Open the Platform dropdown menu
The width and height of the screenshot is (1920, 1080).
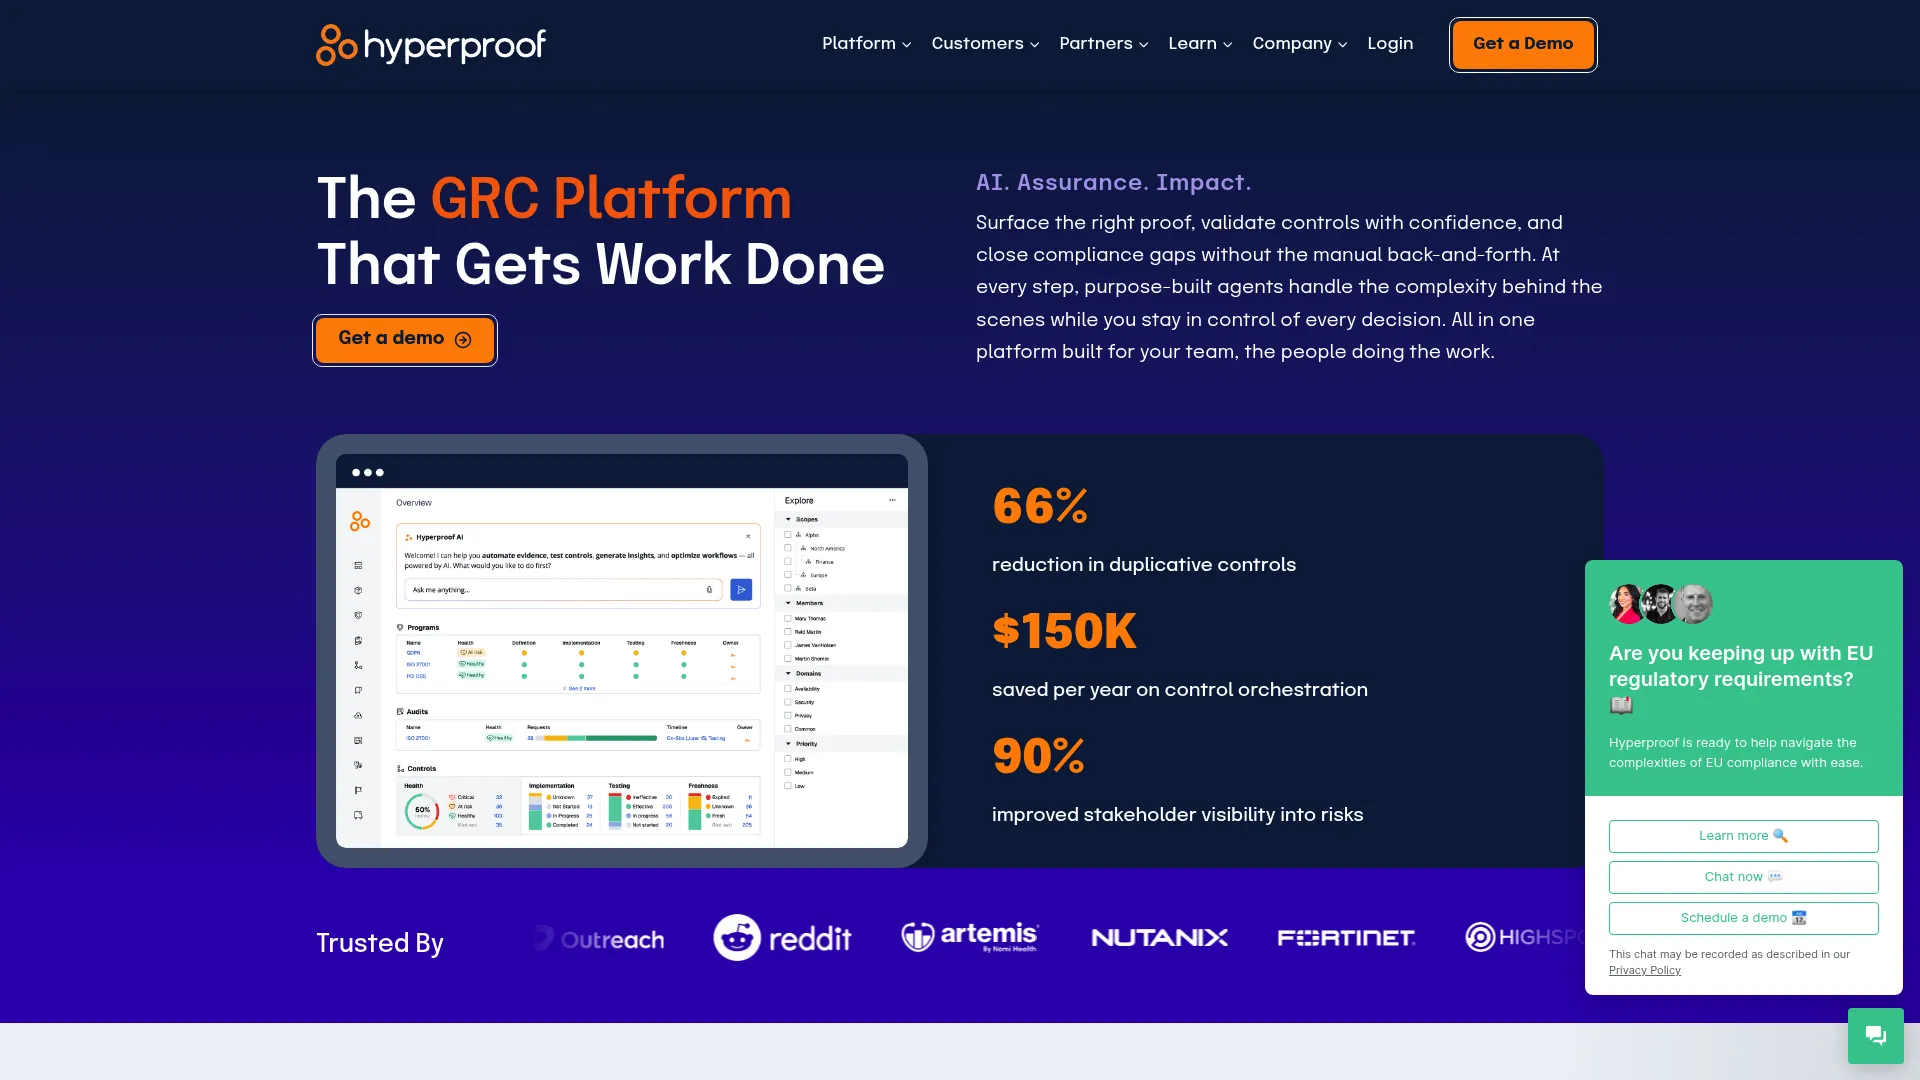866,44
